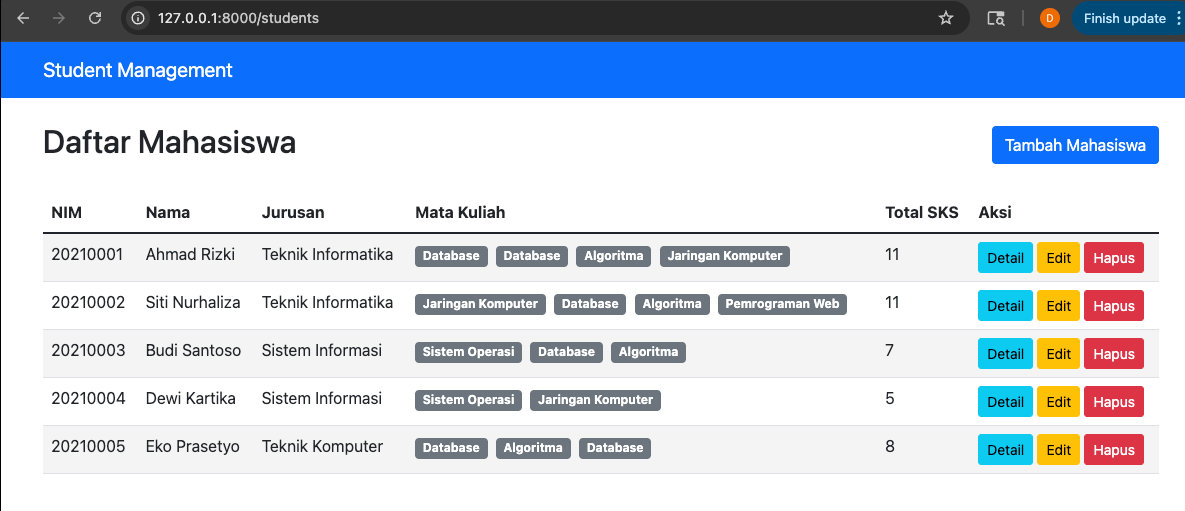Open site information icon in address bar
Image resolution: width=1185 pixels, height=511 pixels.
pyautogui.click(x=138, y=18)
